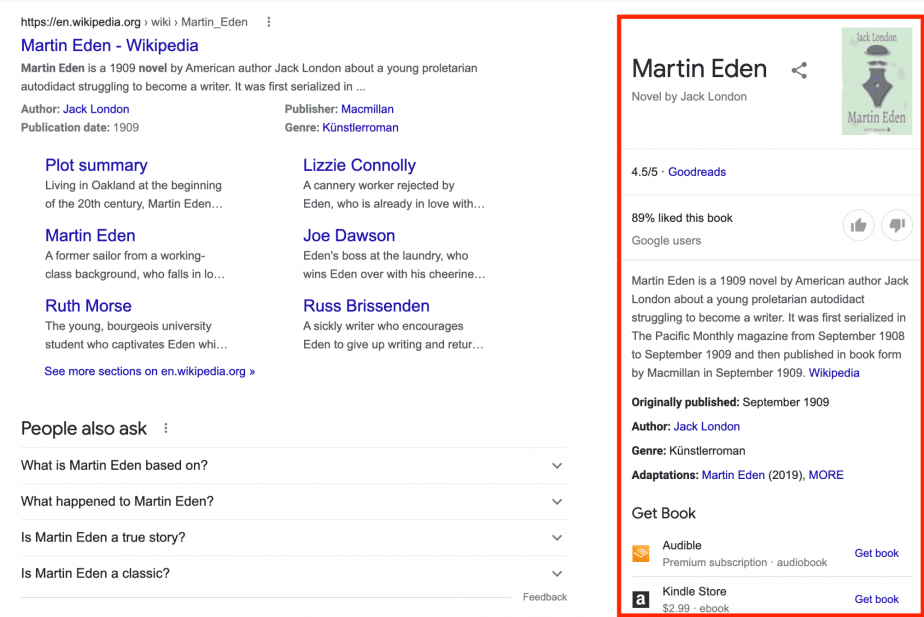Click the share icon next to Martin Eden
Image resolution: width=924 pixels, height=617 pixels.
coord(799,70)
